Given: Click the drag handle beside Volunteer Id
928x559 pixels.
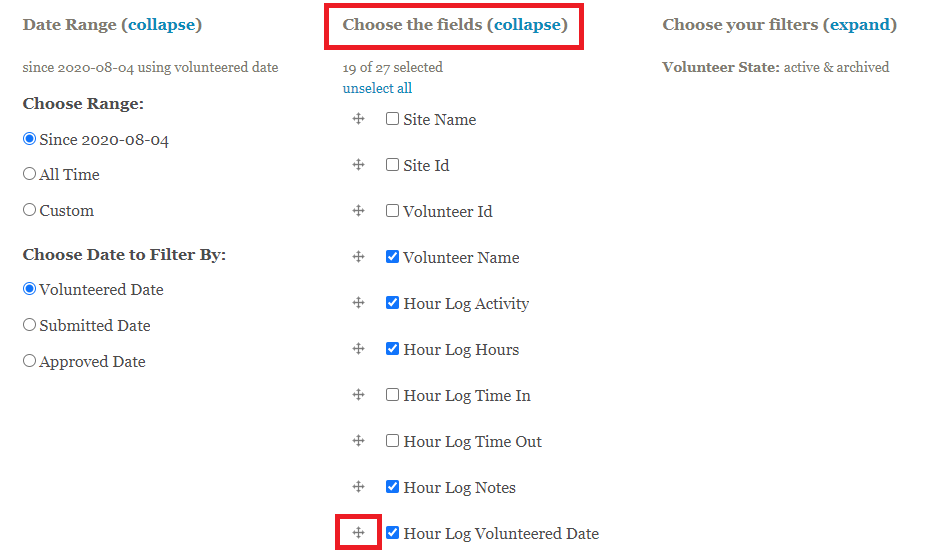Looking at the screenshot, I should 358,211.
